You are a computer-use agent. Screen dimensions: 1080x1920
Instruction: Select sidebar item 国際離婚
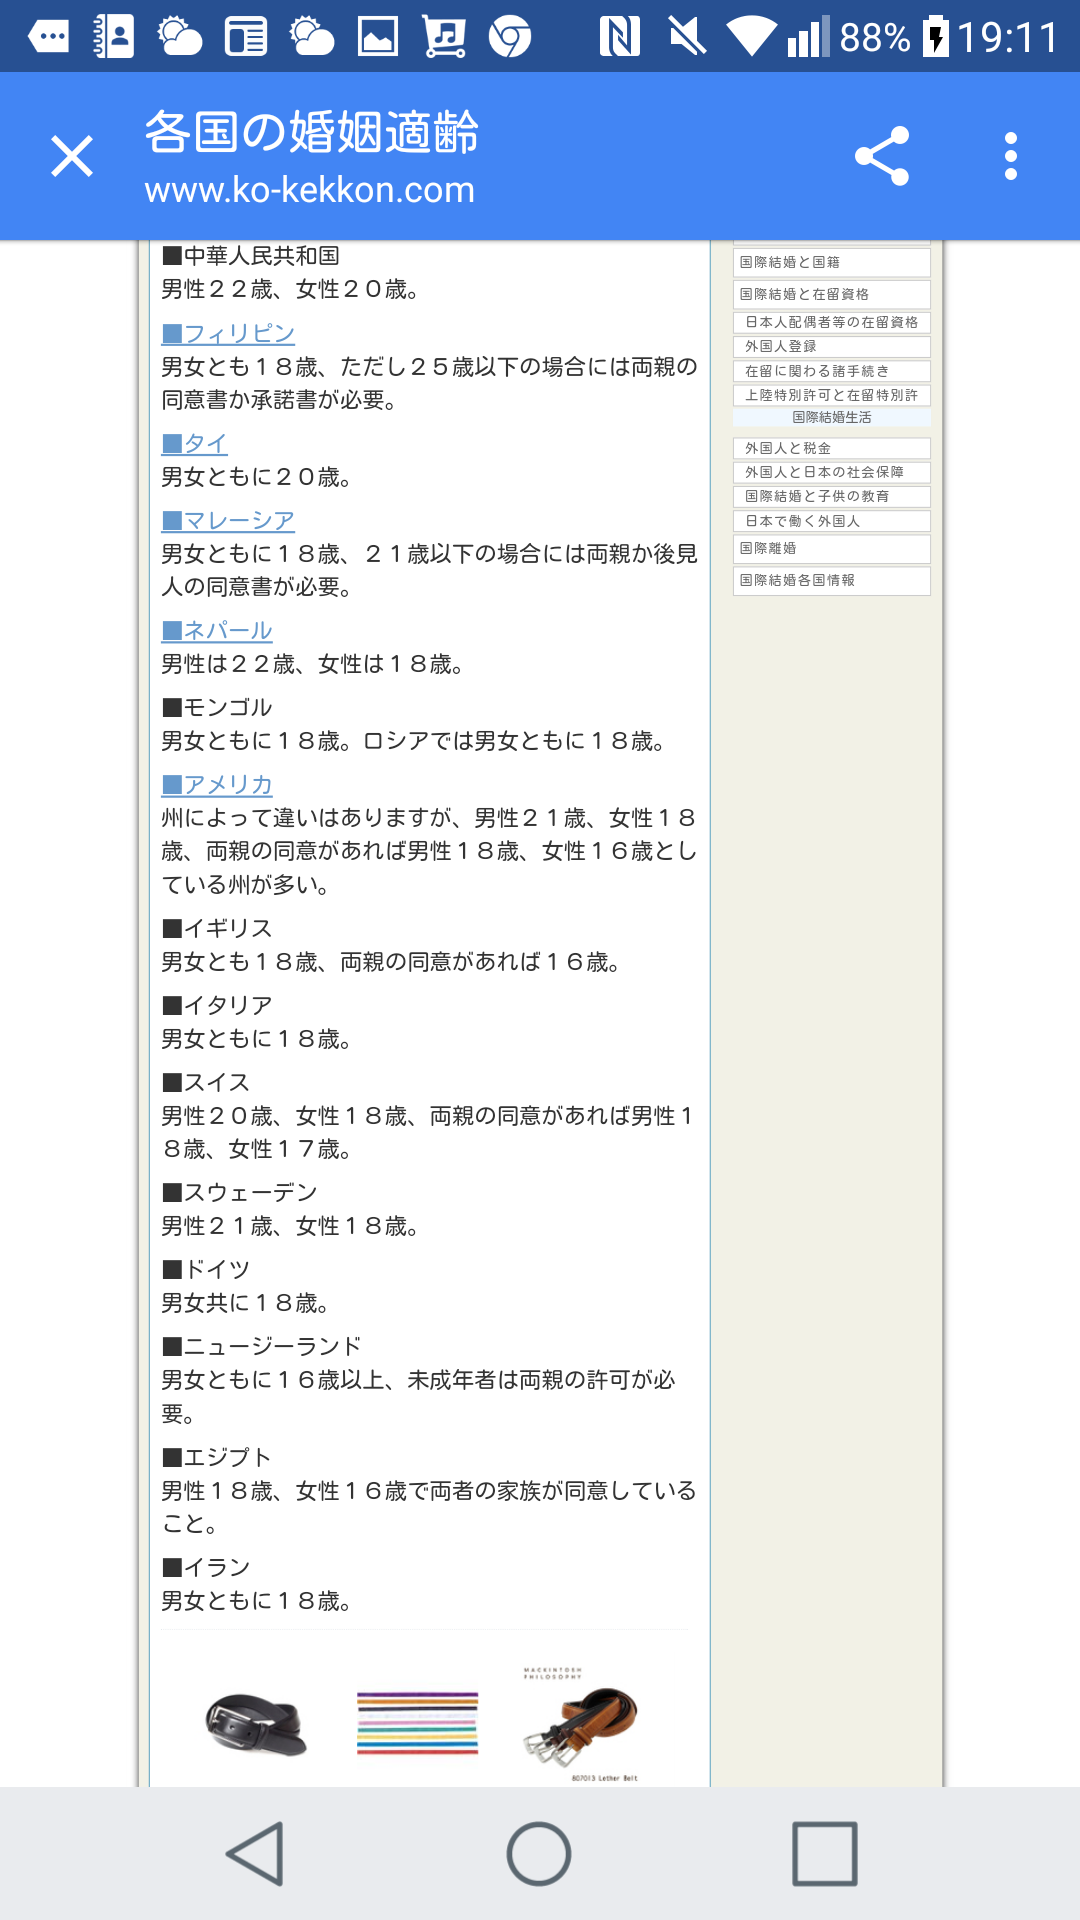click(x=832, y=548)
